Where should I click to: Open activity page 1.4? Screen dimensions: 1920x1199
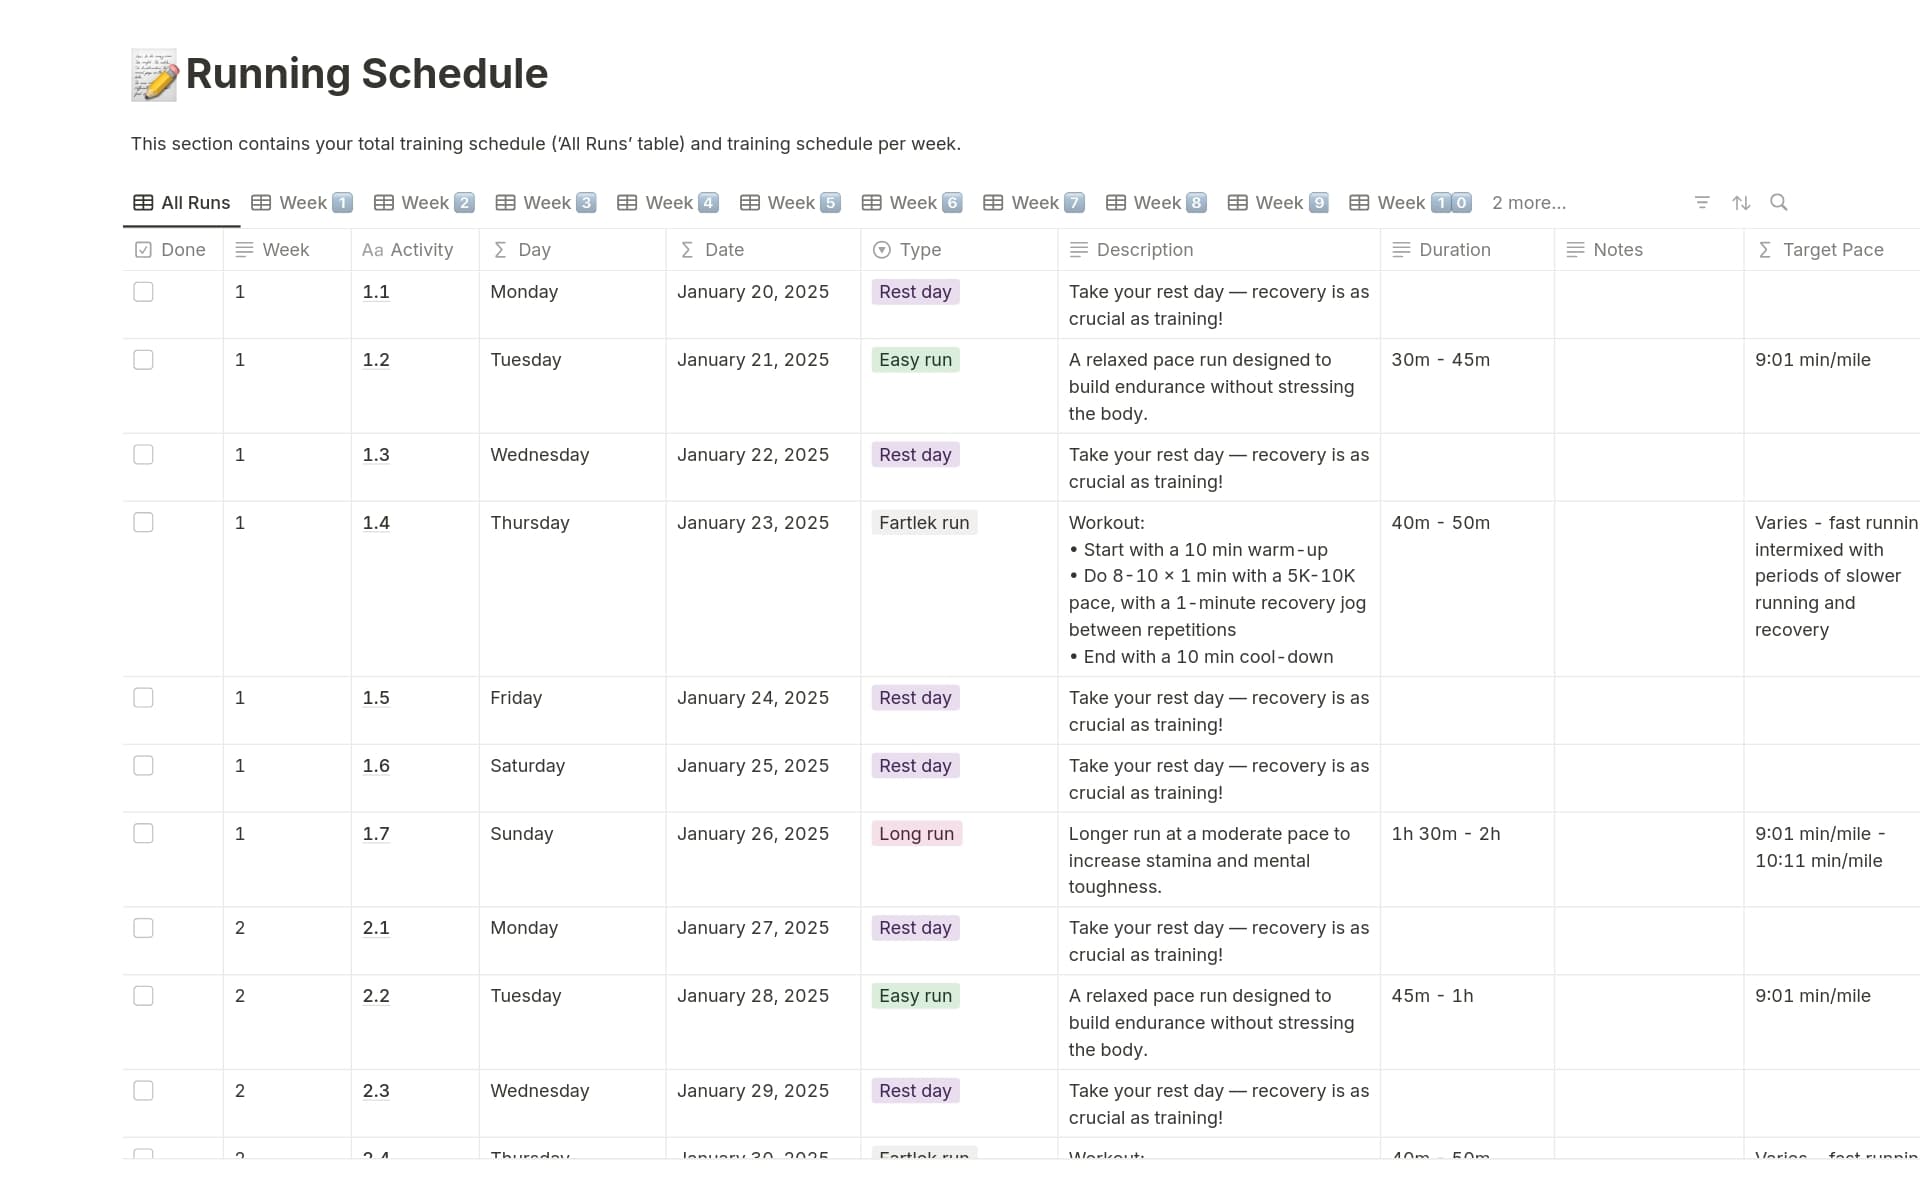(376, 523)
